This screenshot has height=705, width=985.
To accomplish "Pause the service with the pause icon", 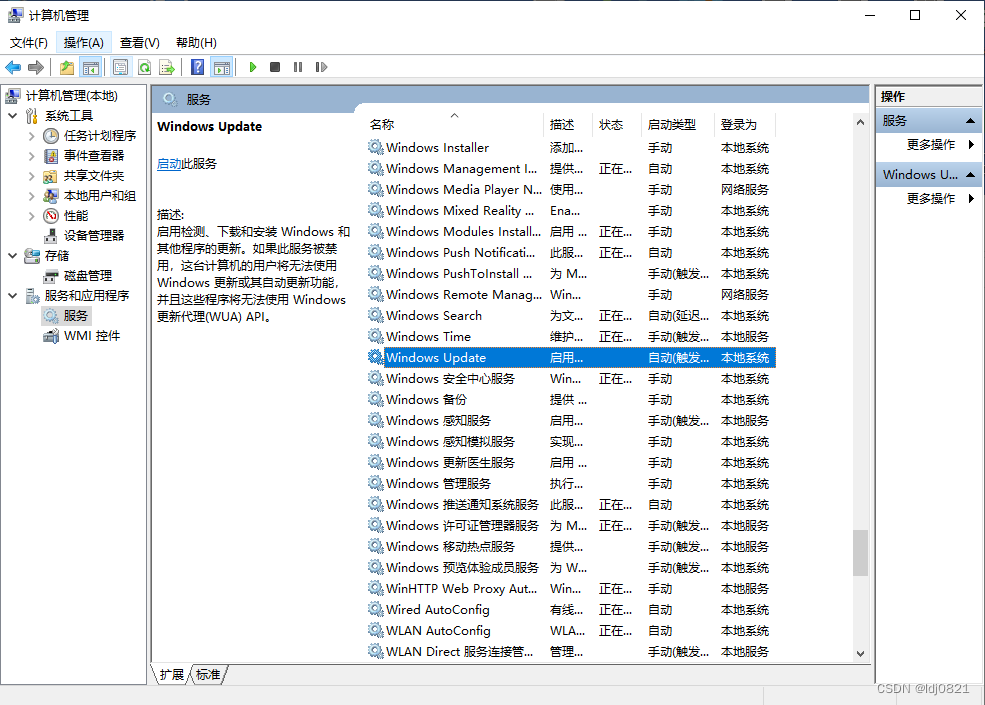I will point(298,67).
